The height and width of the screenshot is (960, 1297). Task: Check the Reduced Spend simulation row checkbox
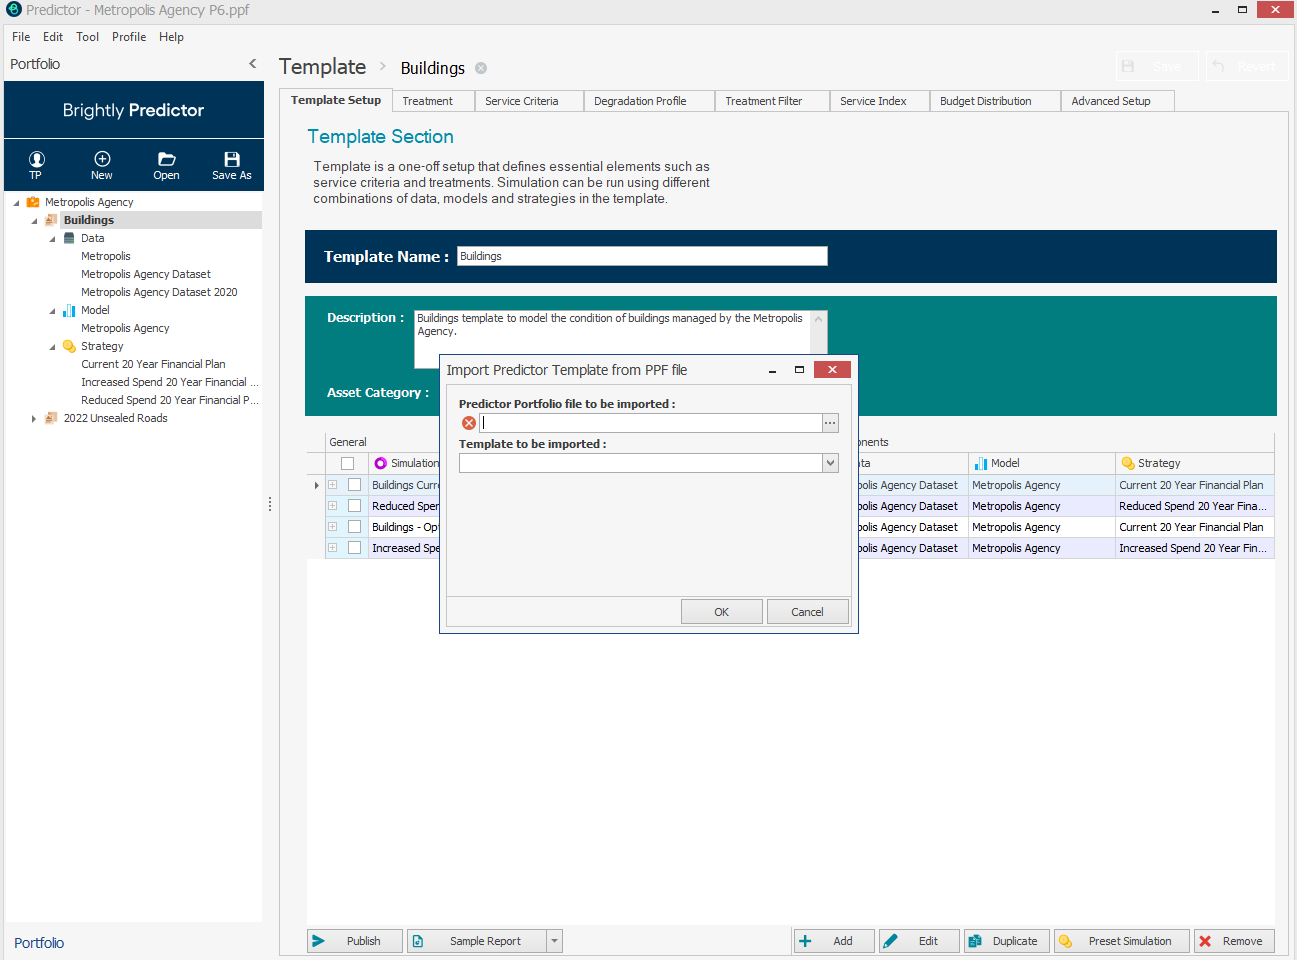[x=354, y=506]
